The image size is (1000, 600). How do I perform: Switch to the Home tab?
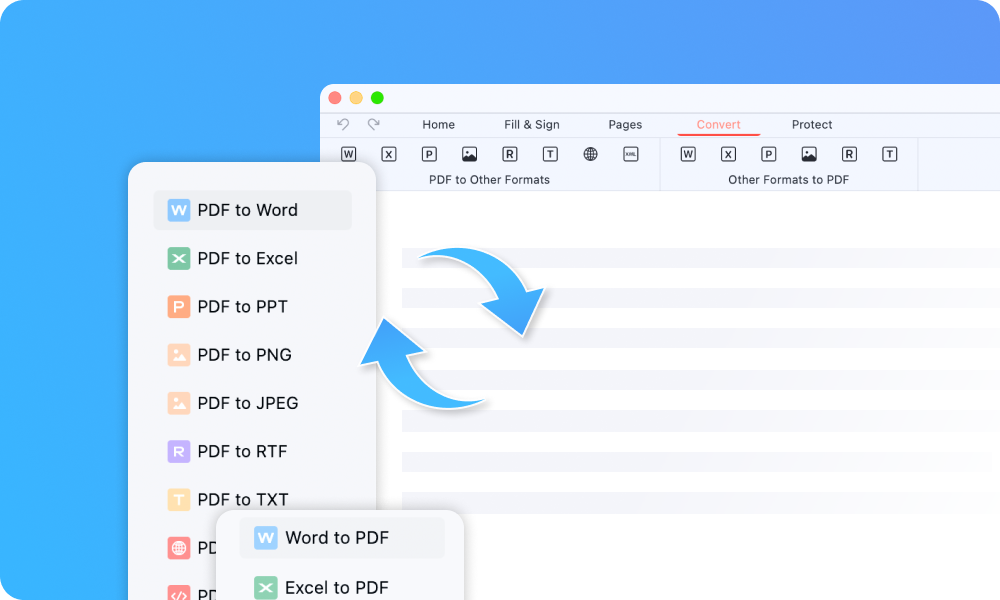pos(438,125)
